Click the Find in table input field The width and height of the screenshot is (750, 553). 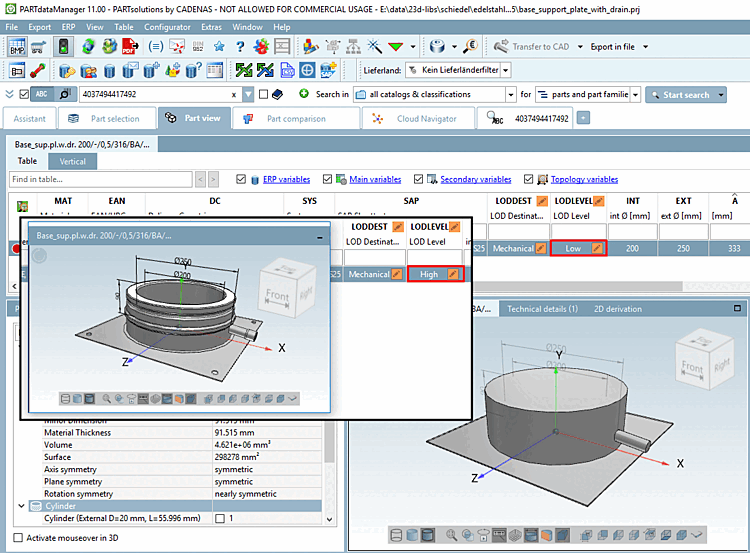(100, 180)
